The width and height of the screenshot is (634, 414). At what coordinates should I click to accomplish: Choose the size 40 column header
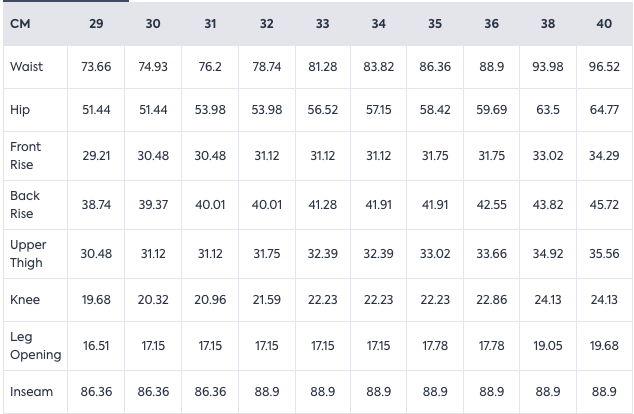pos(604,24)
